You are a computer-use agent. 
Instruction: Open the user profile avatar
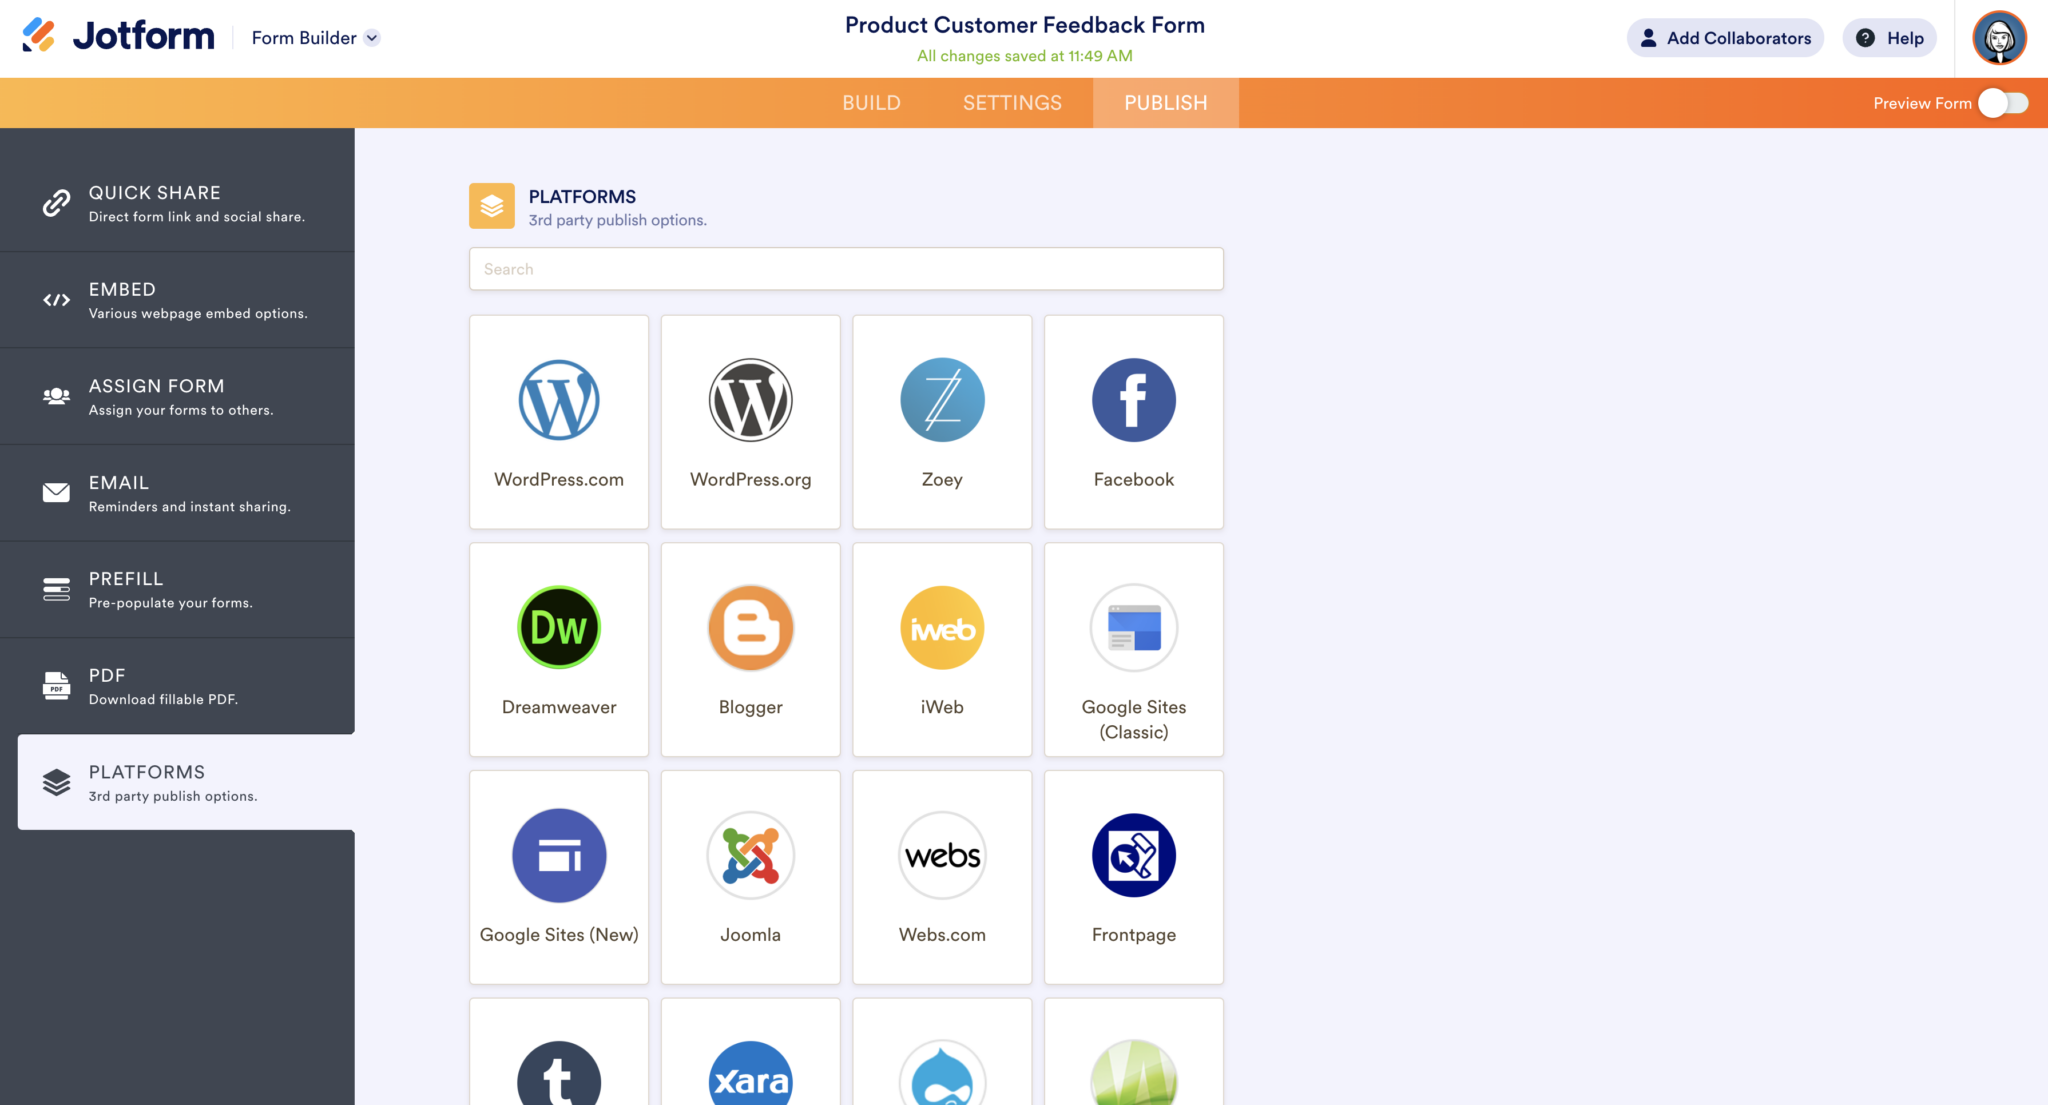[x=1998, y=38]
